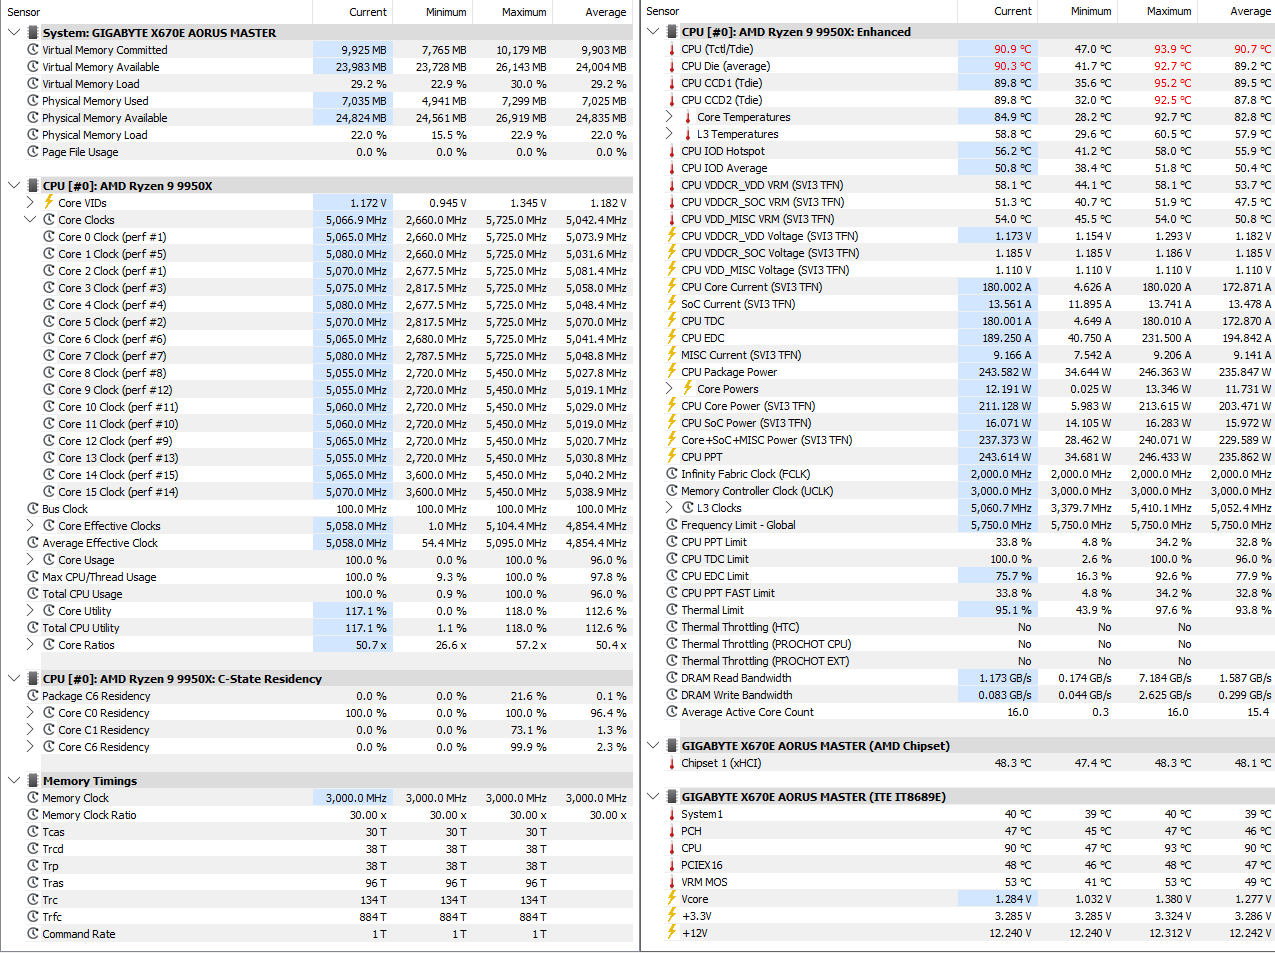Collapse the ITE IT8689E sensor group

(653, 797)
